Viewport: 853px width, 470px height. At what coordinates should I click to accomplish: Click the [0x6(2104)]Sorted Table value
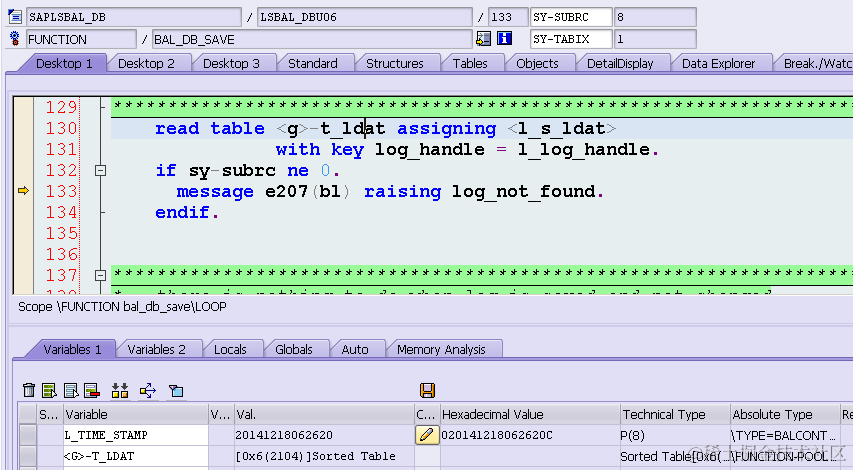pos(316,456)
